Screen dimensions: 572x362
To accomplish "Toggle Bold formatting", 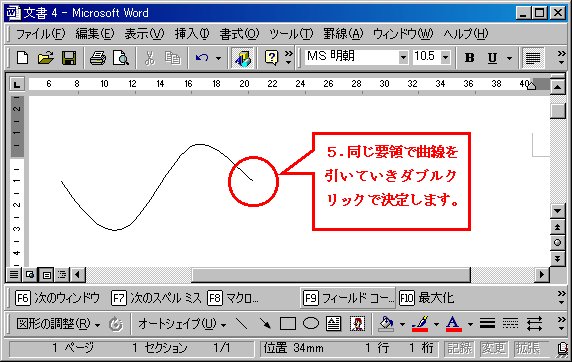I will tap(469, 58).
